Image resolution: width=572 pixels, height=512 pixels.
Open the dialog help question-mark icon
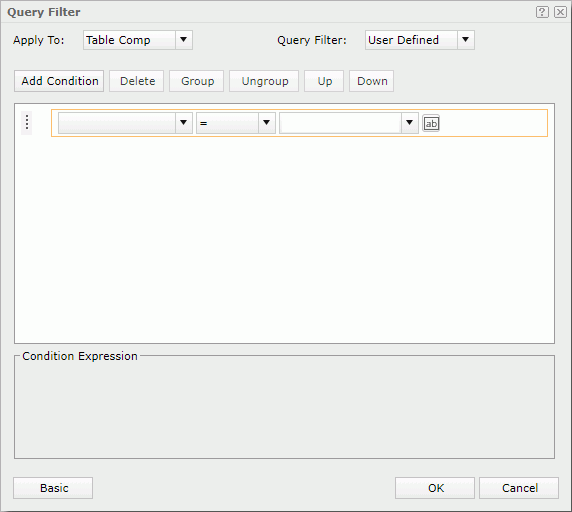[x=542, y=12]
